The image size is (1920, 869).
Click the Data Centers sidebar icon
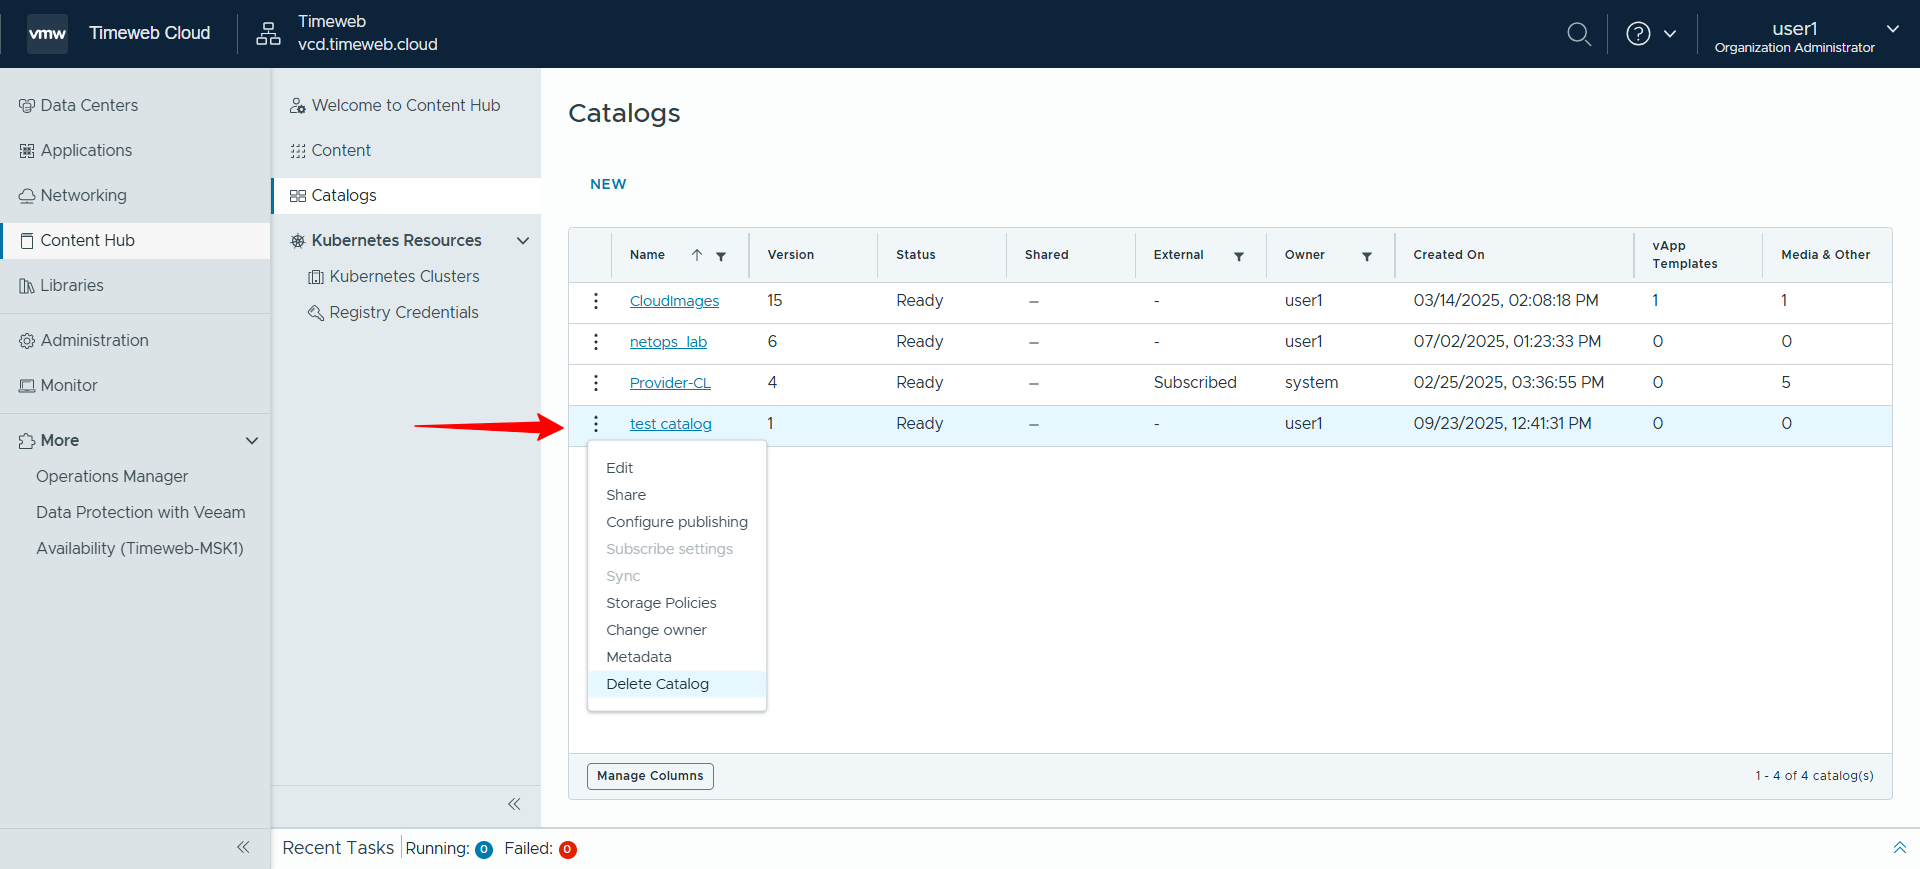click(27, 106)
